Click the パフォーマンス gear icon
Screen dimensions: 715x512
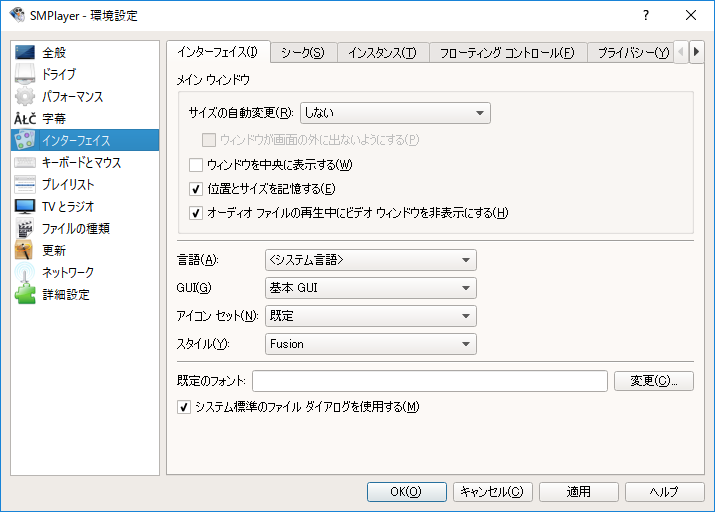25,96
